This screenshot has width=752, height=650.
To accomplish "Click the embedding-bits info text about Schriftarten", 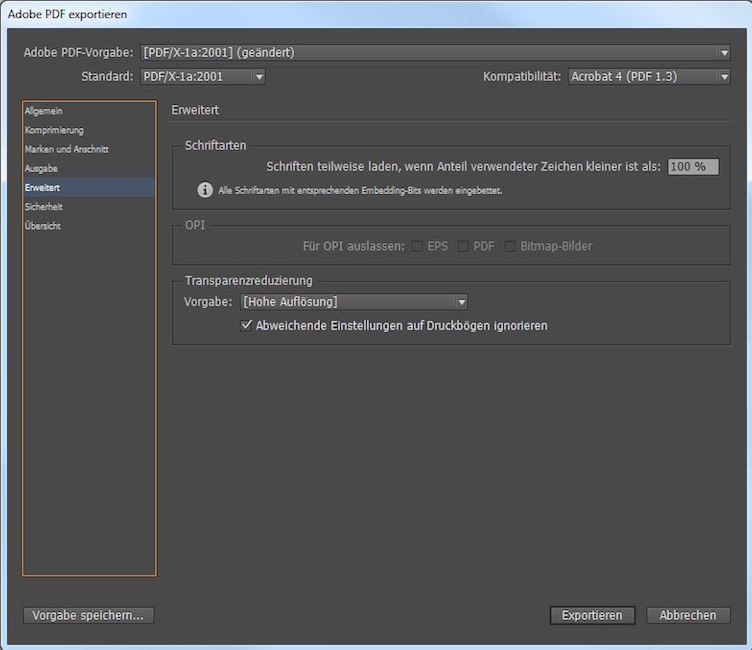I will pos(360,190).
